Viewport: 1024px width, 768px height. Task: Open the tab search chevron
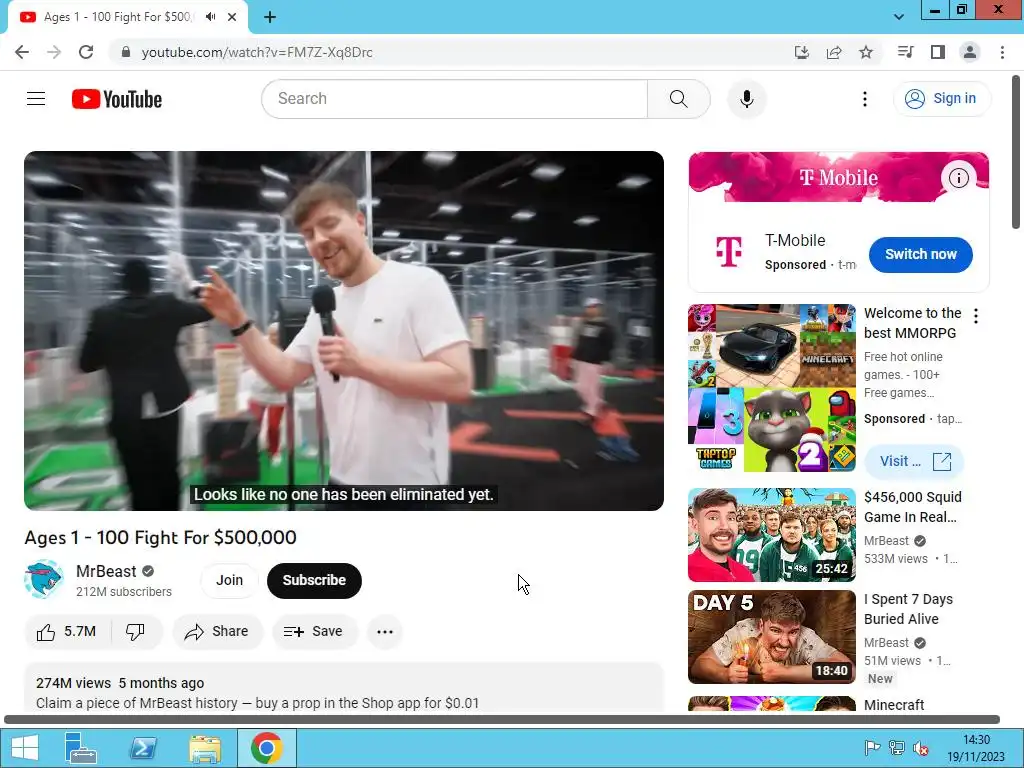(x=899, y=17)
